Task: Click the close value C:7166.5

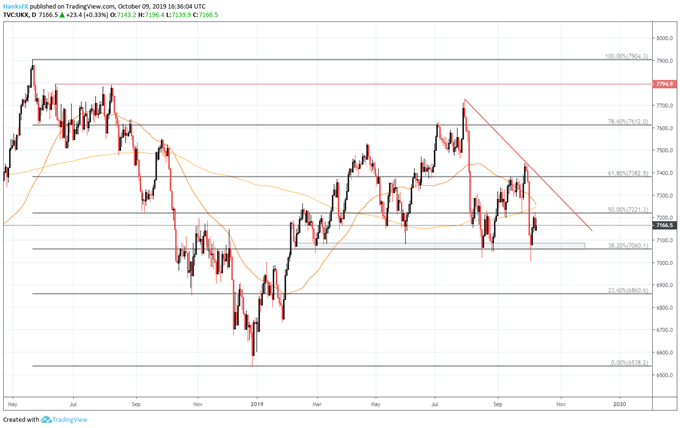Action: coord(206,15)
